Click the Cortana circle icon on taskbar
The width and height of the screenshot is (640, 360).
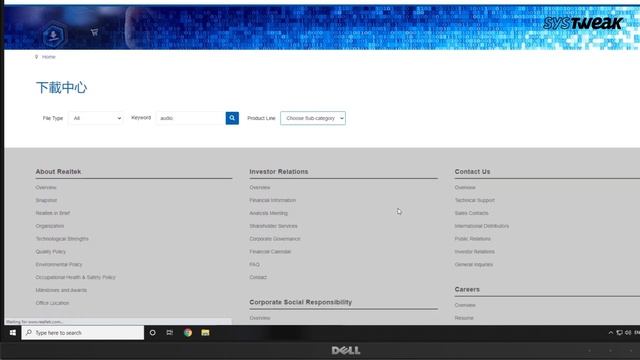pos(152,333)
